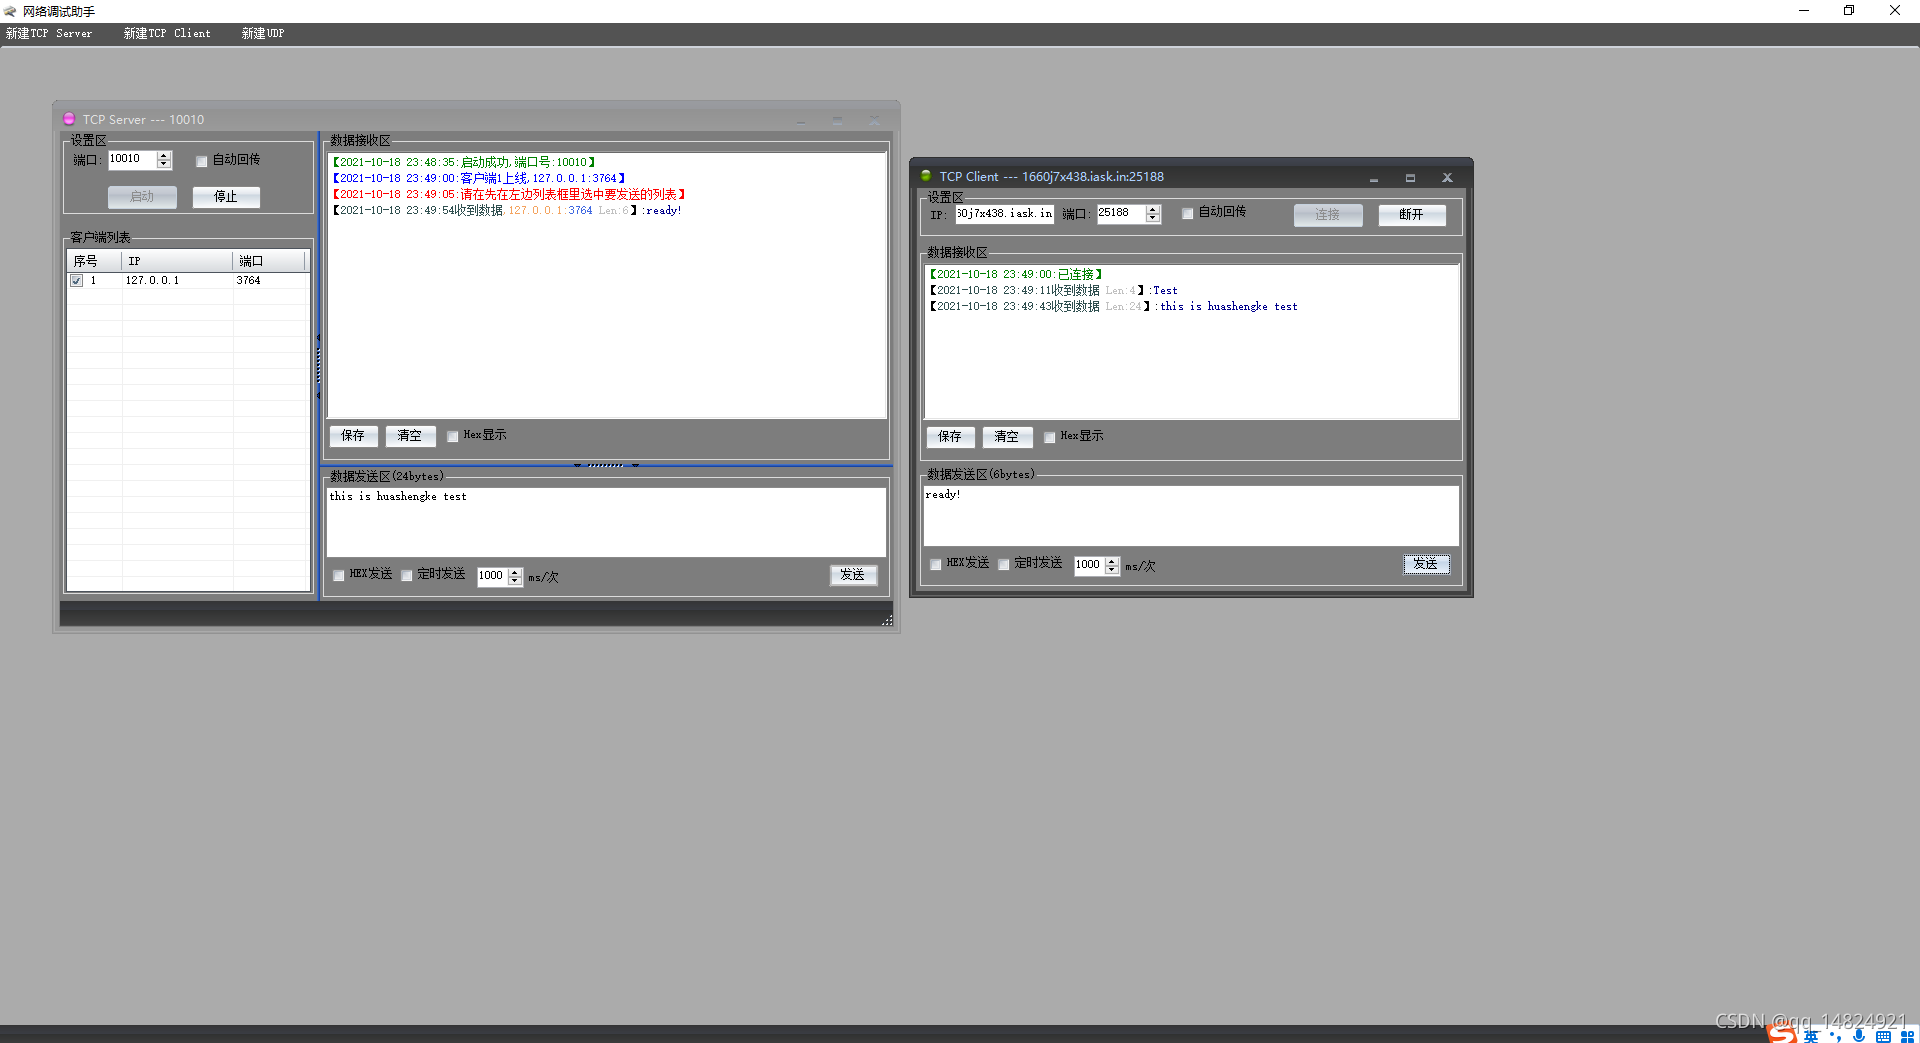Decrease TCP Server port with down arrow
This screenshot has width=1920, height=1043.
[164, 164]
